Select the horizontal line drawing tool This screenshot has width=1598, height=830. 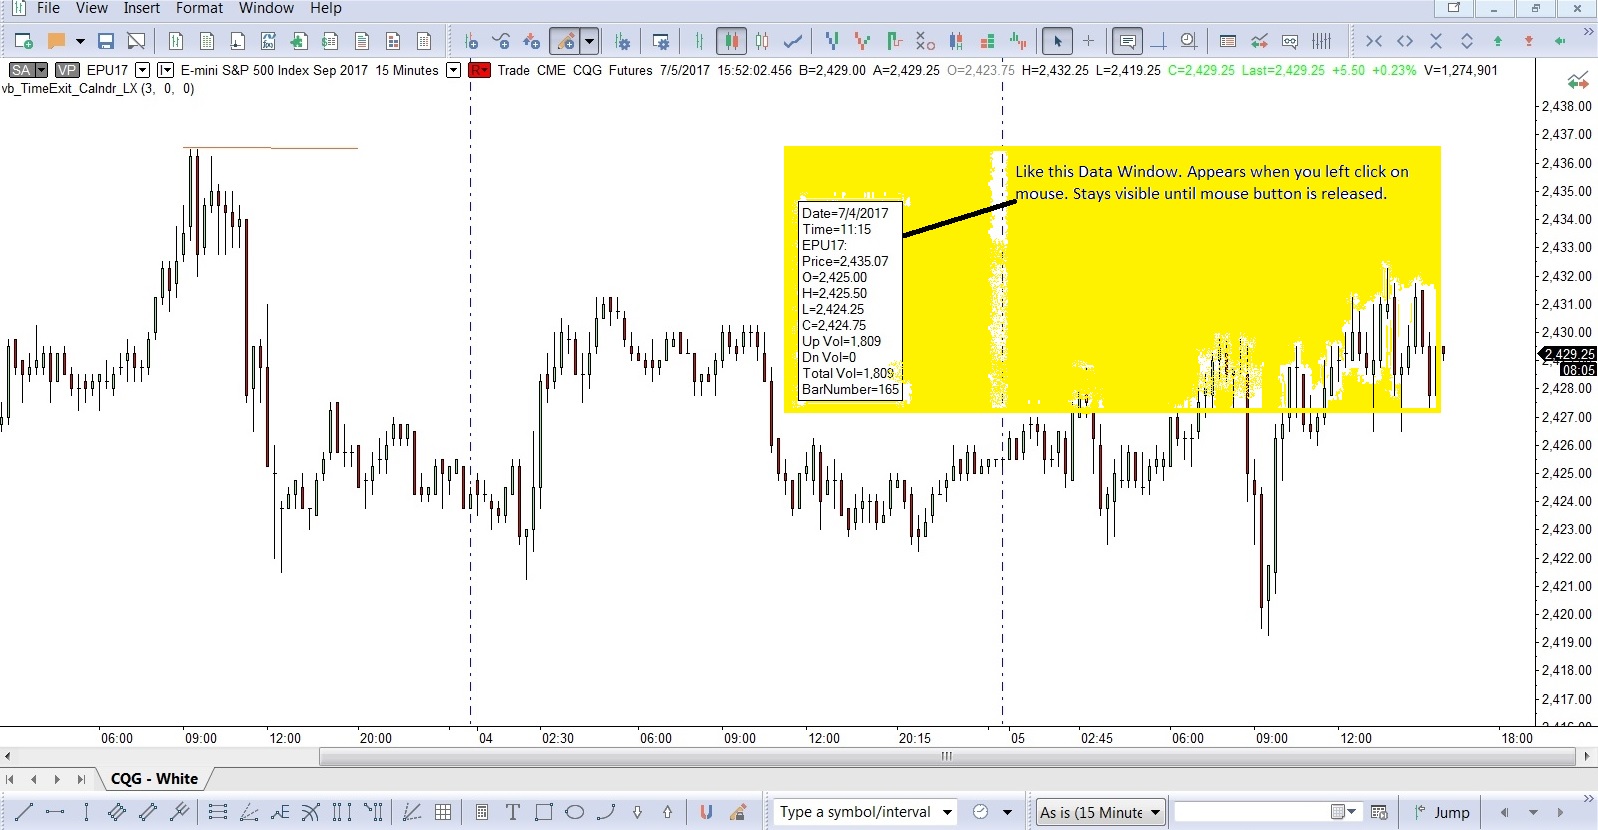point(55,812)
